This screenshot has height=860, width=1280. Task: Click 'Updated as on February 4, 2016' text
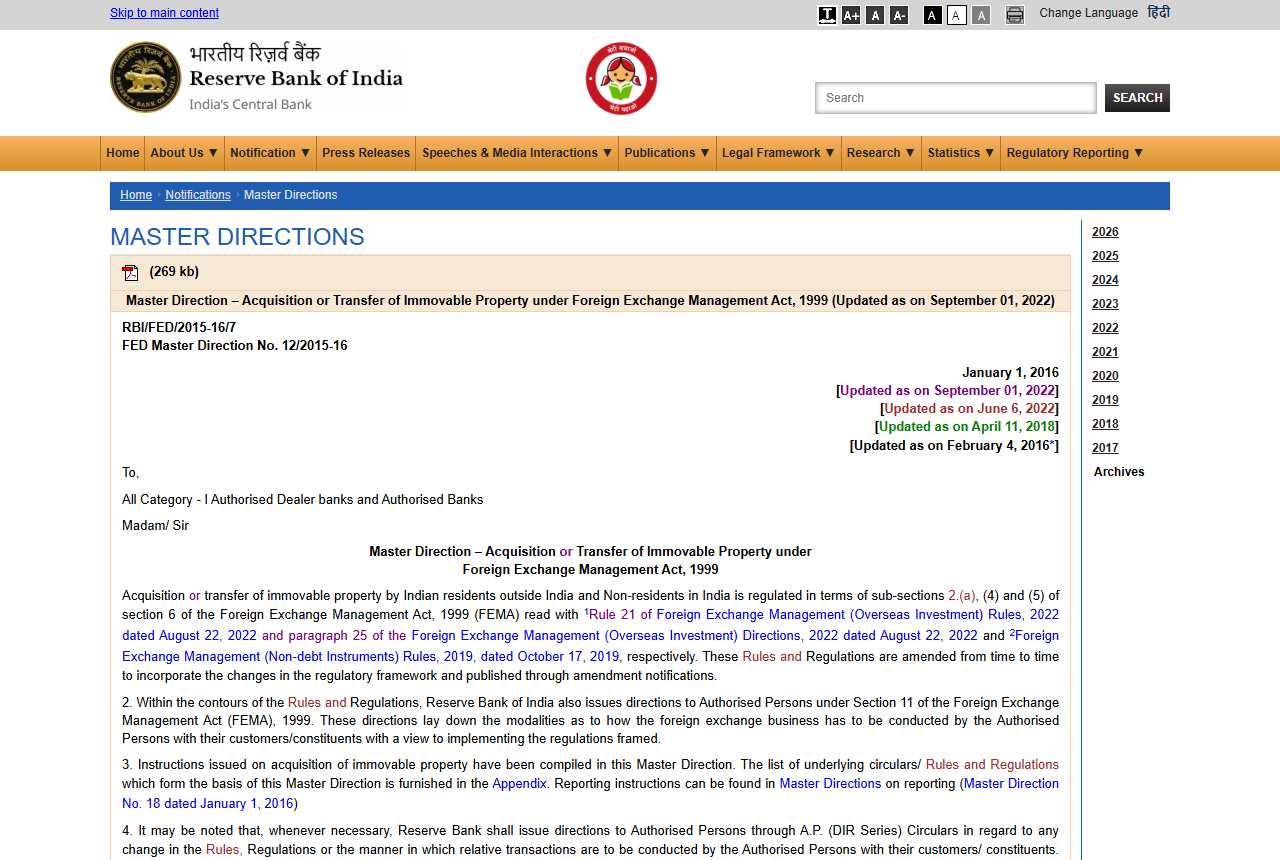pos(953,446)
